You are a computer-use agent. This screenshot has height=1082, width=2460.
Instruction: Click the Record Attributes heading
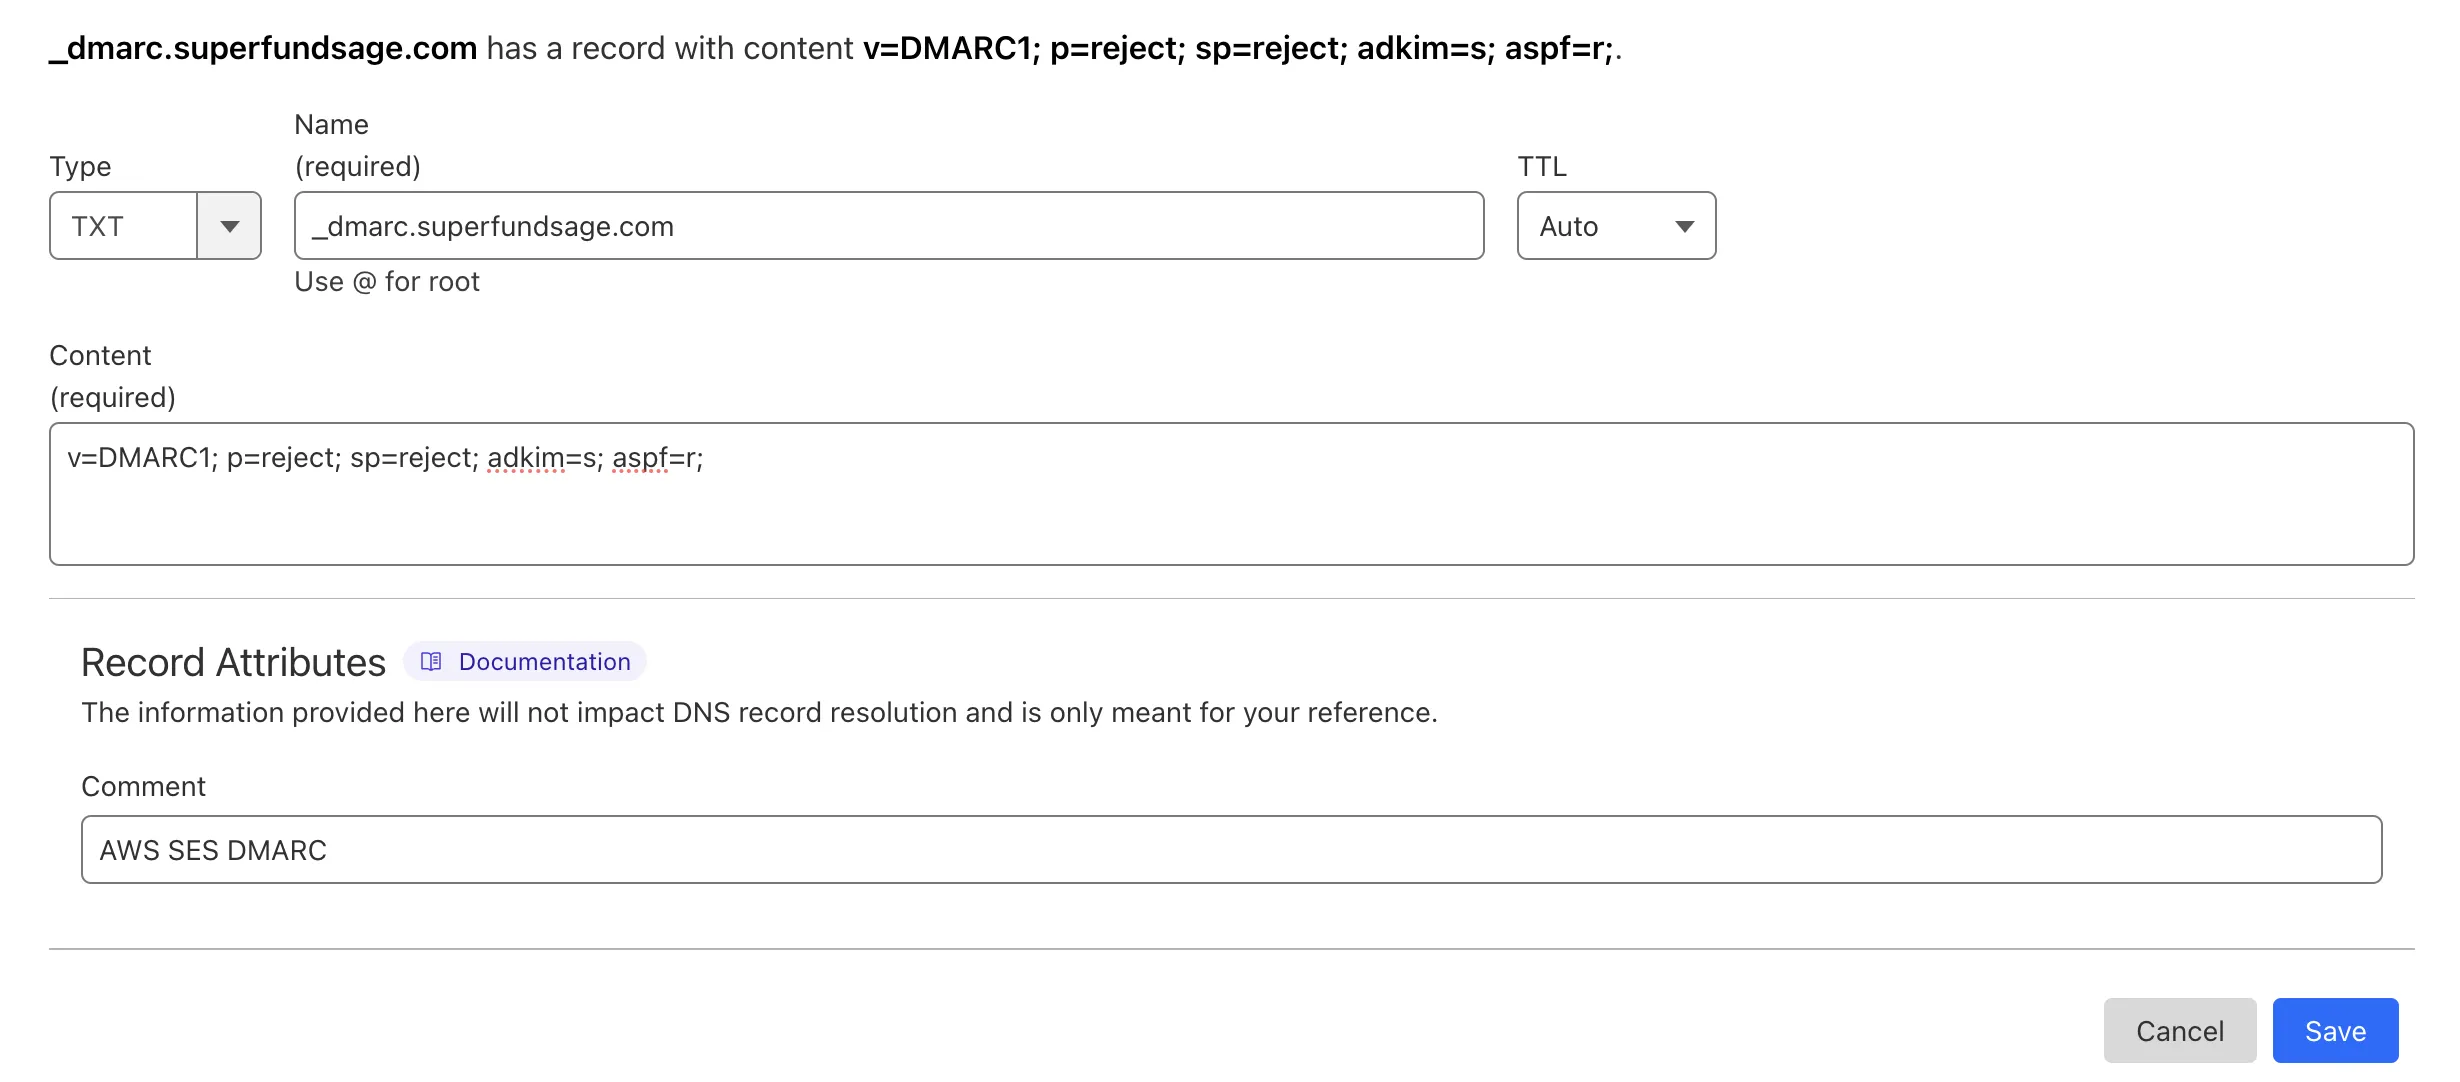pos(233,661)
